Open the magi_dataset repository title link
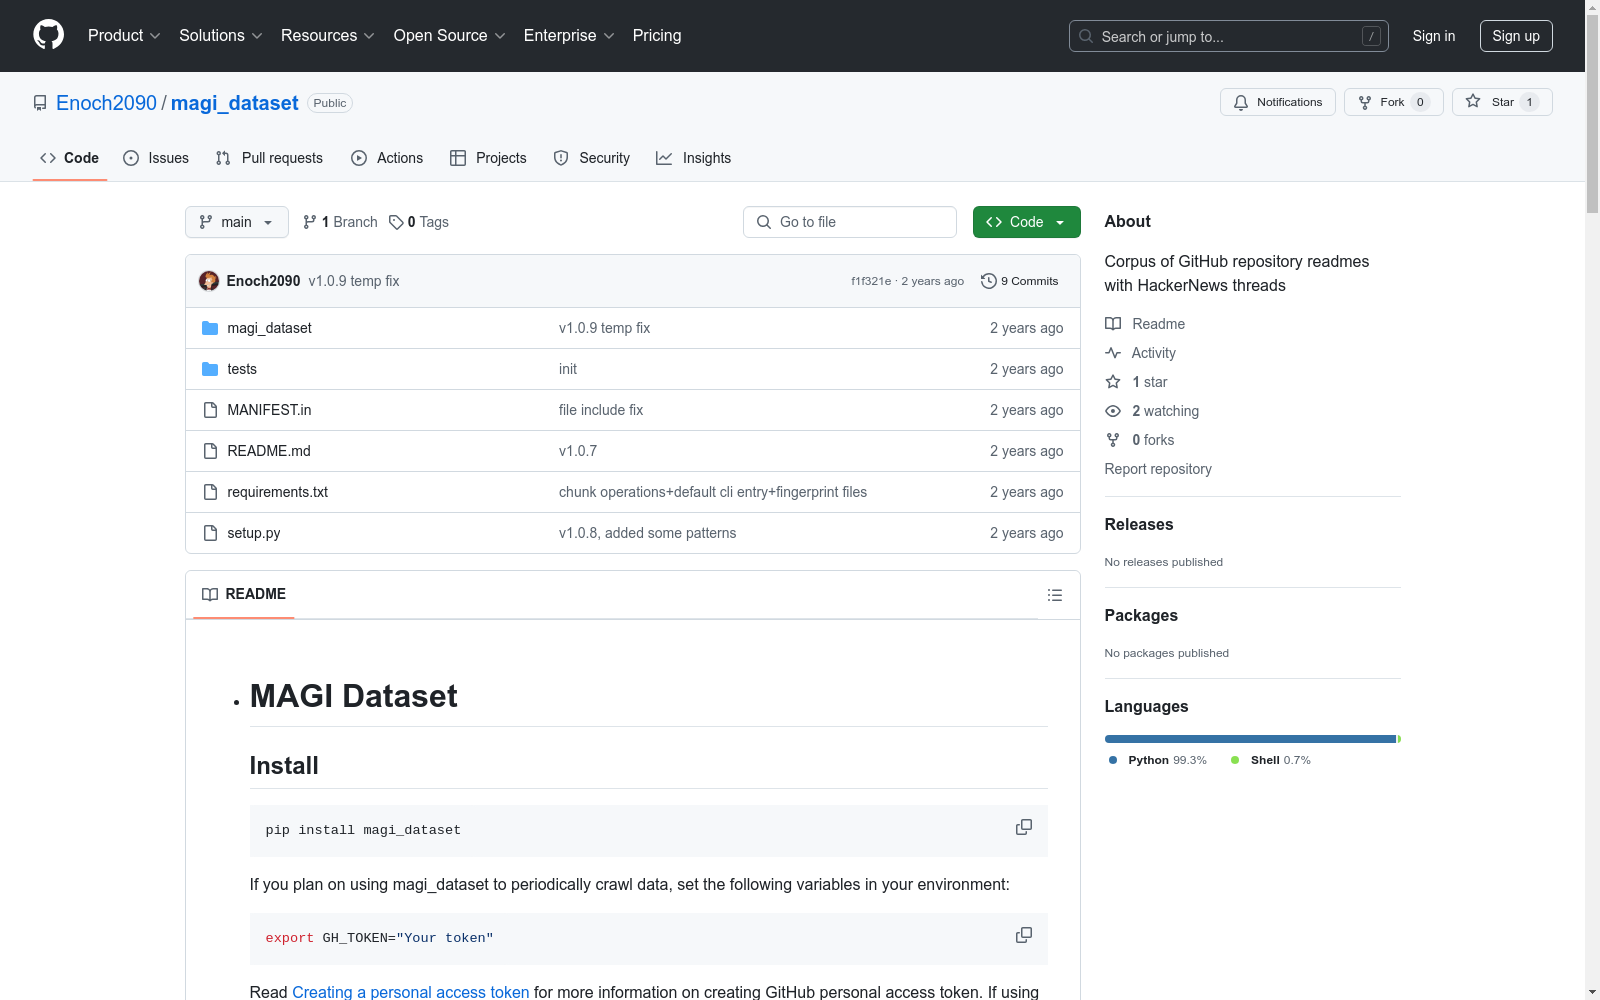Viewport: 1600px width, 1000px height. click(235, 103)
